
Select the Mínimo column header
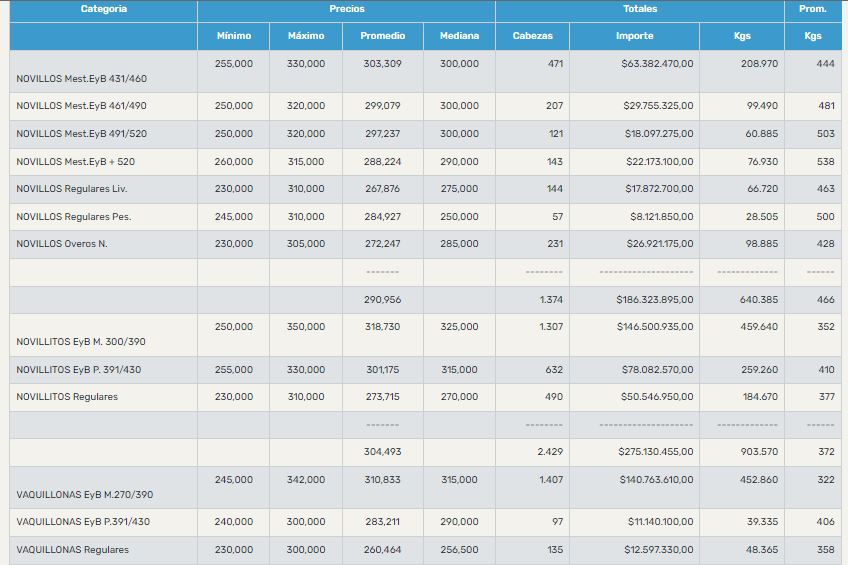234,36
